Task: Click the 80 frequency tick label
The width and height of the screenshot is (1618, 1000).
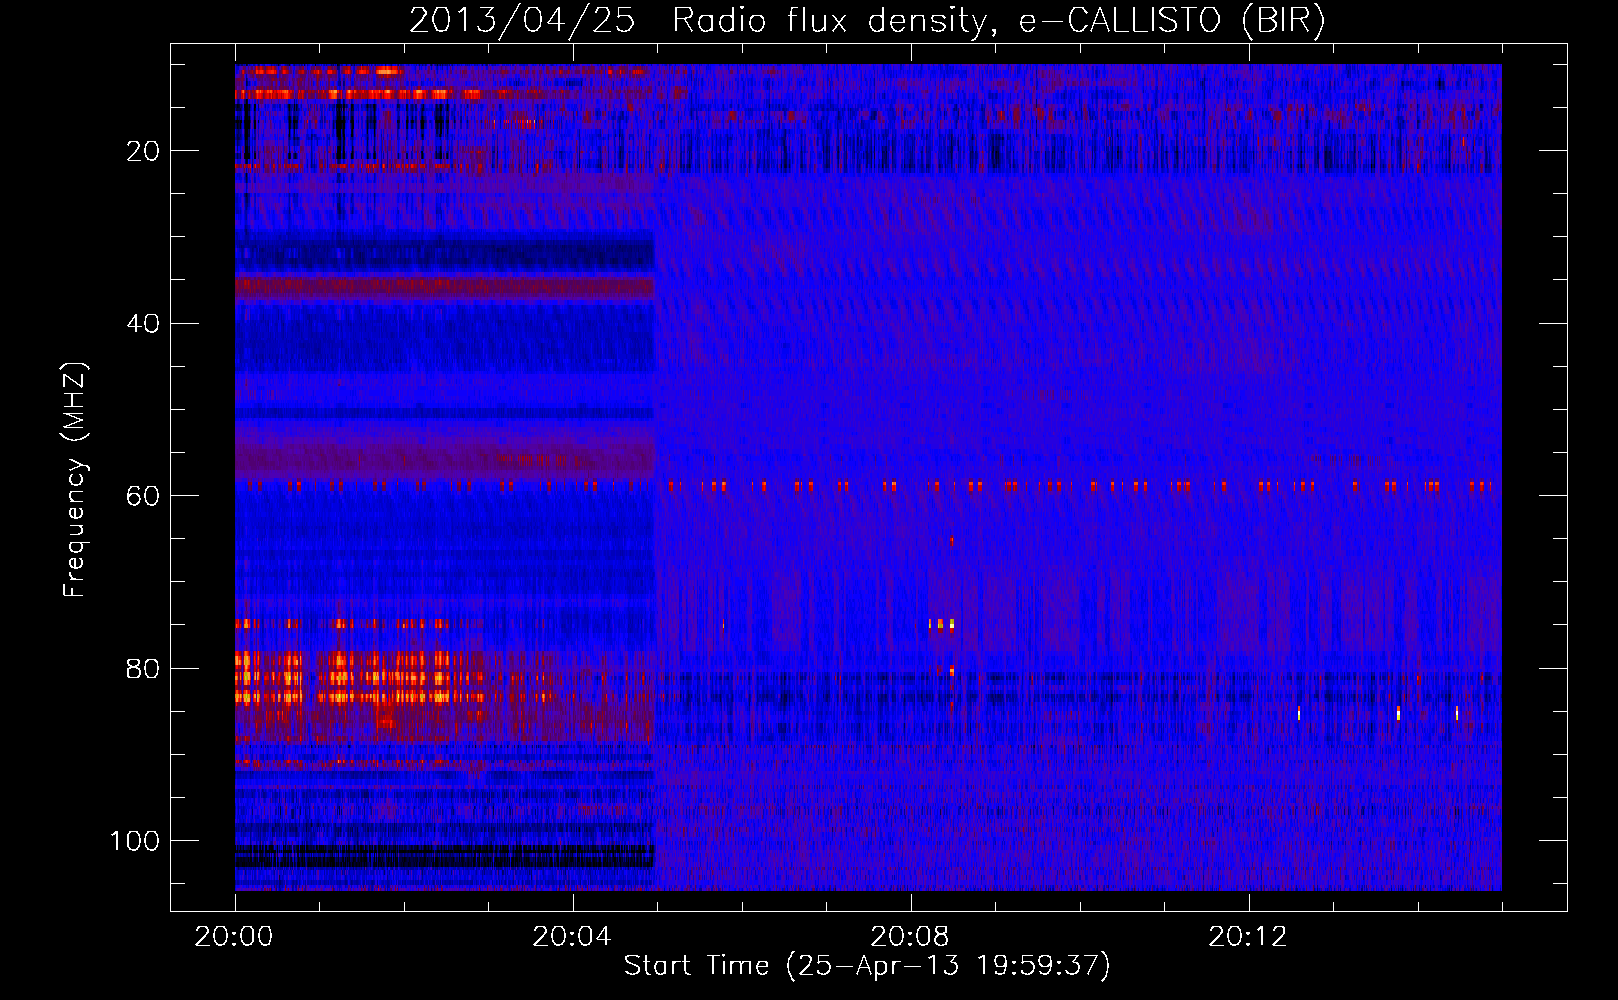Action: pyautogui.click(x=143, y=669)
